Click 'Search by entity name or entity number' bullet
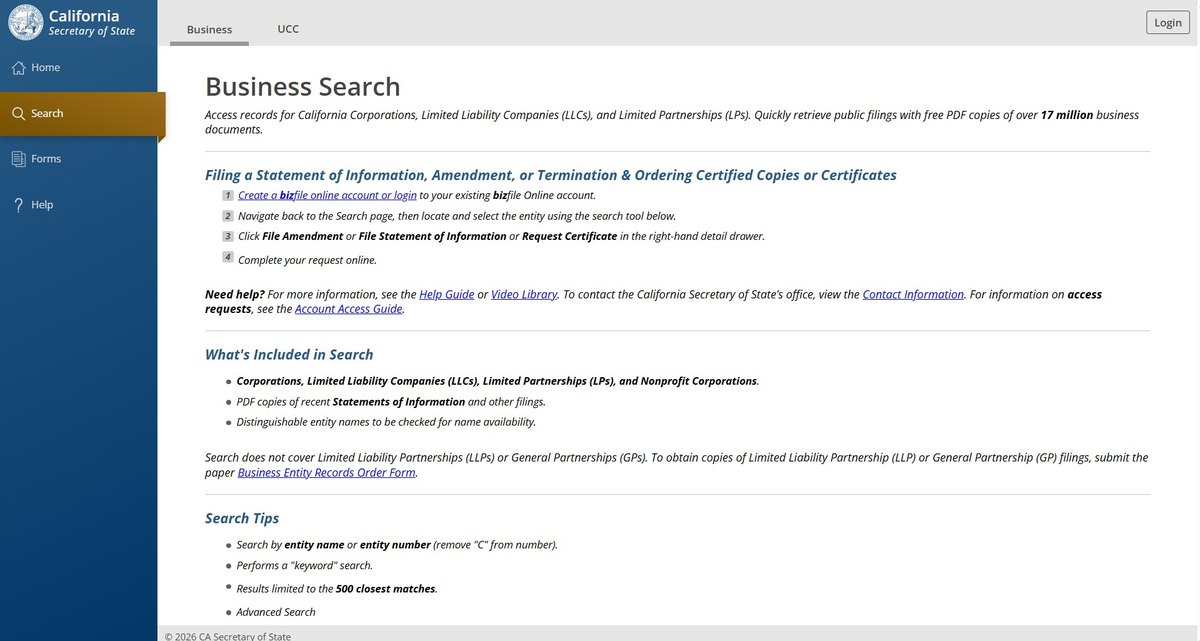Screen dimensions: 1200x641 [397, 545]
